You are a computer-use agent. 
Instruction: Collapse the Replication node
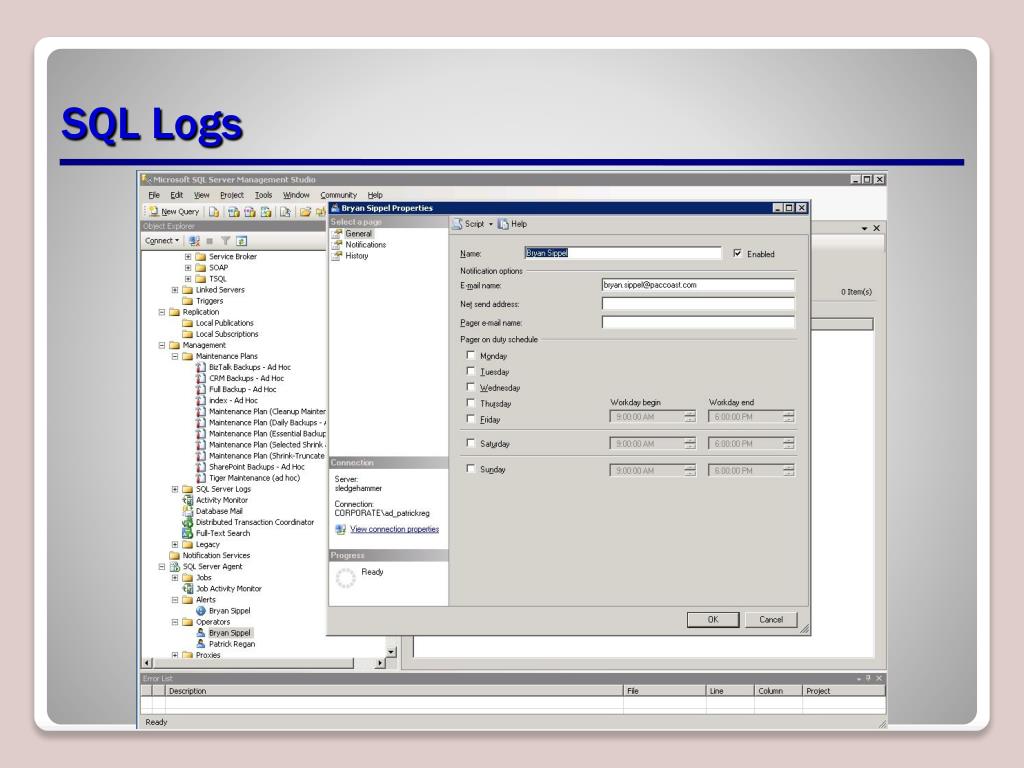coord(162,312)
